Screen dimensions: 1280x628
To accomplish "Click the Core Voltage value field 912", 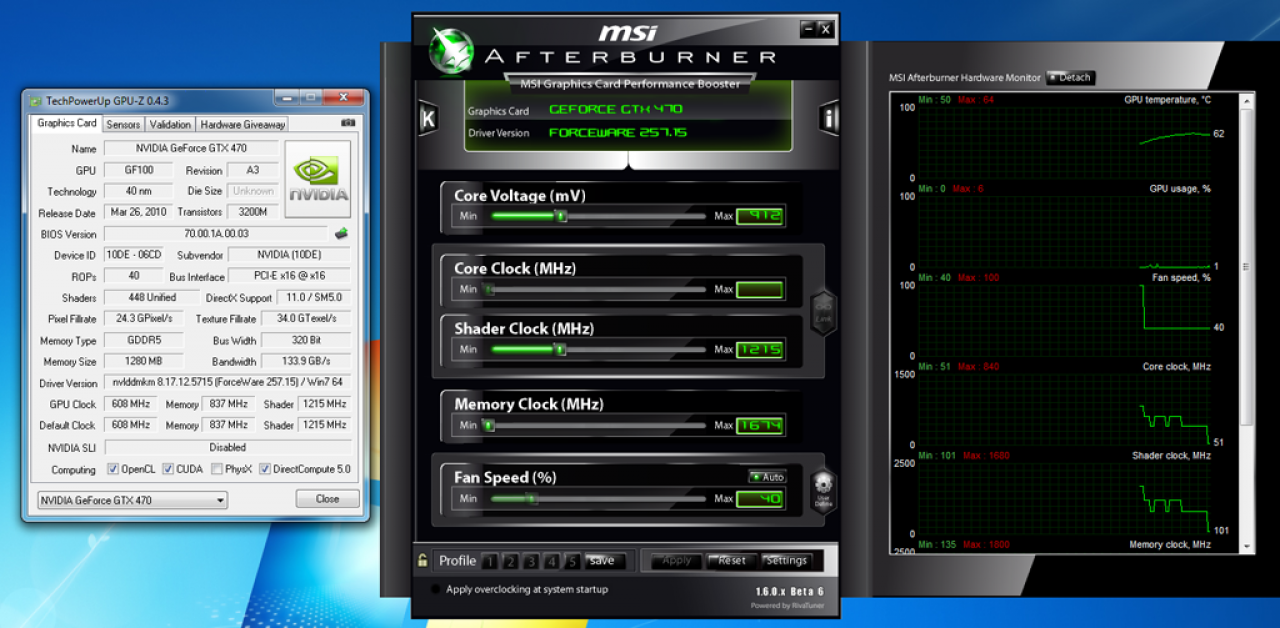I will 760,216.
